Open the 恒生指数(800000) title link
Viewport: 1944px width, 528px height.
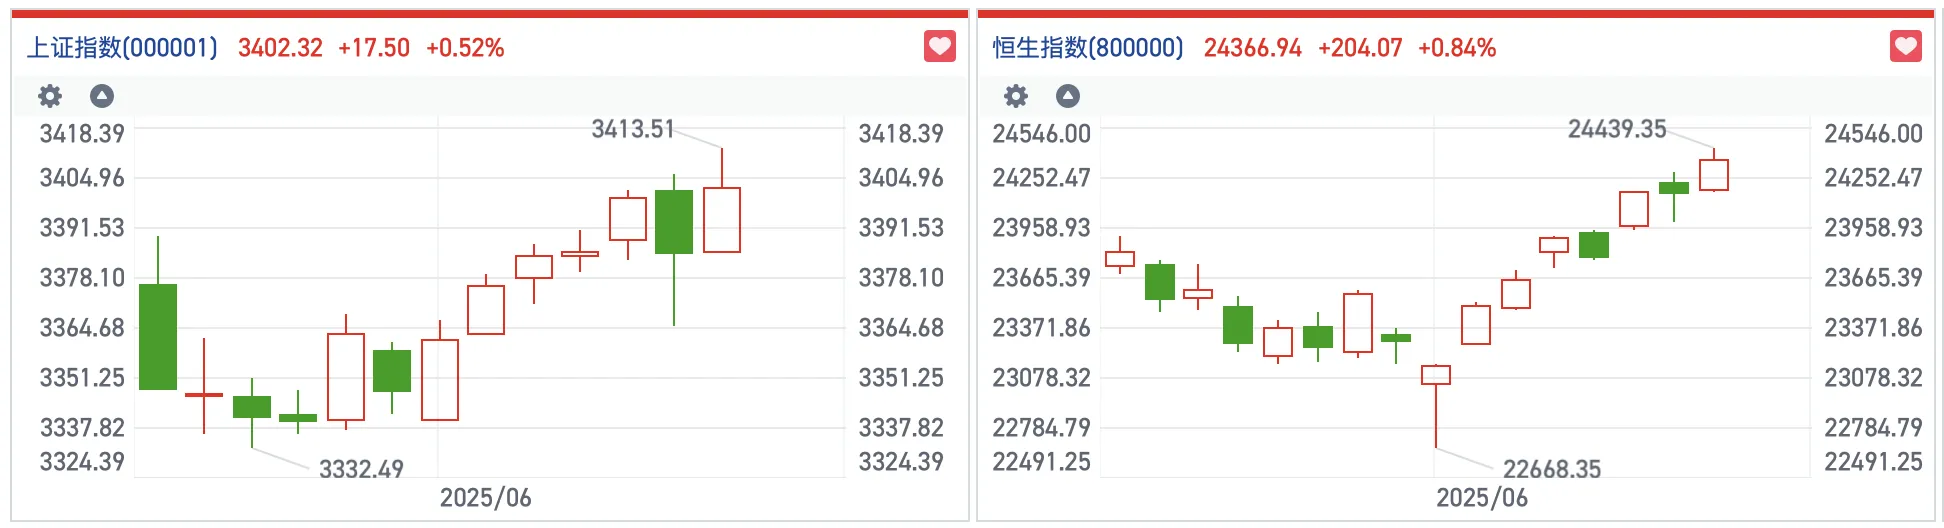click(1088, 48)
